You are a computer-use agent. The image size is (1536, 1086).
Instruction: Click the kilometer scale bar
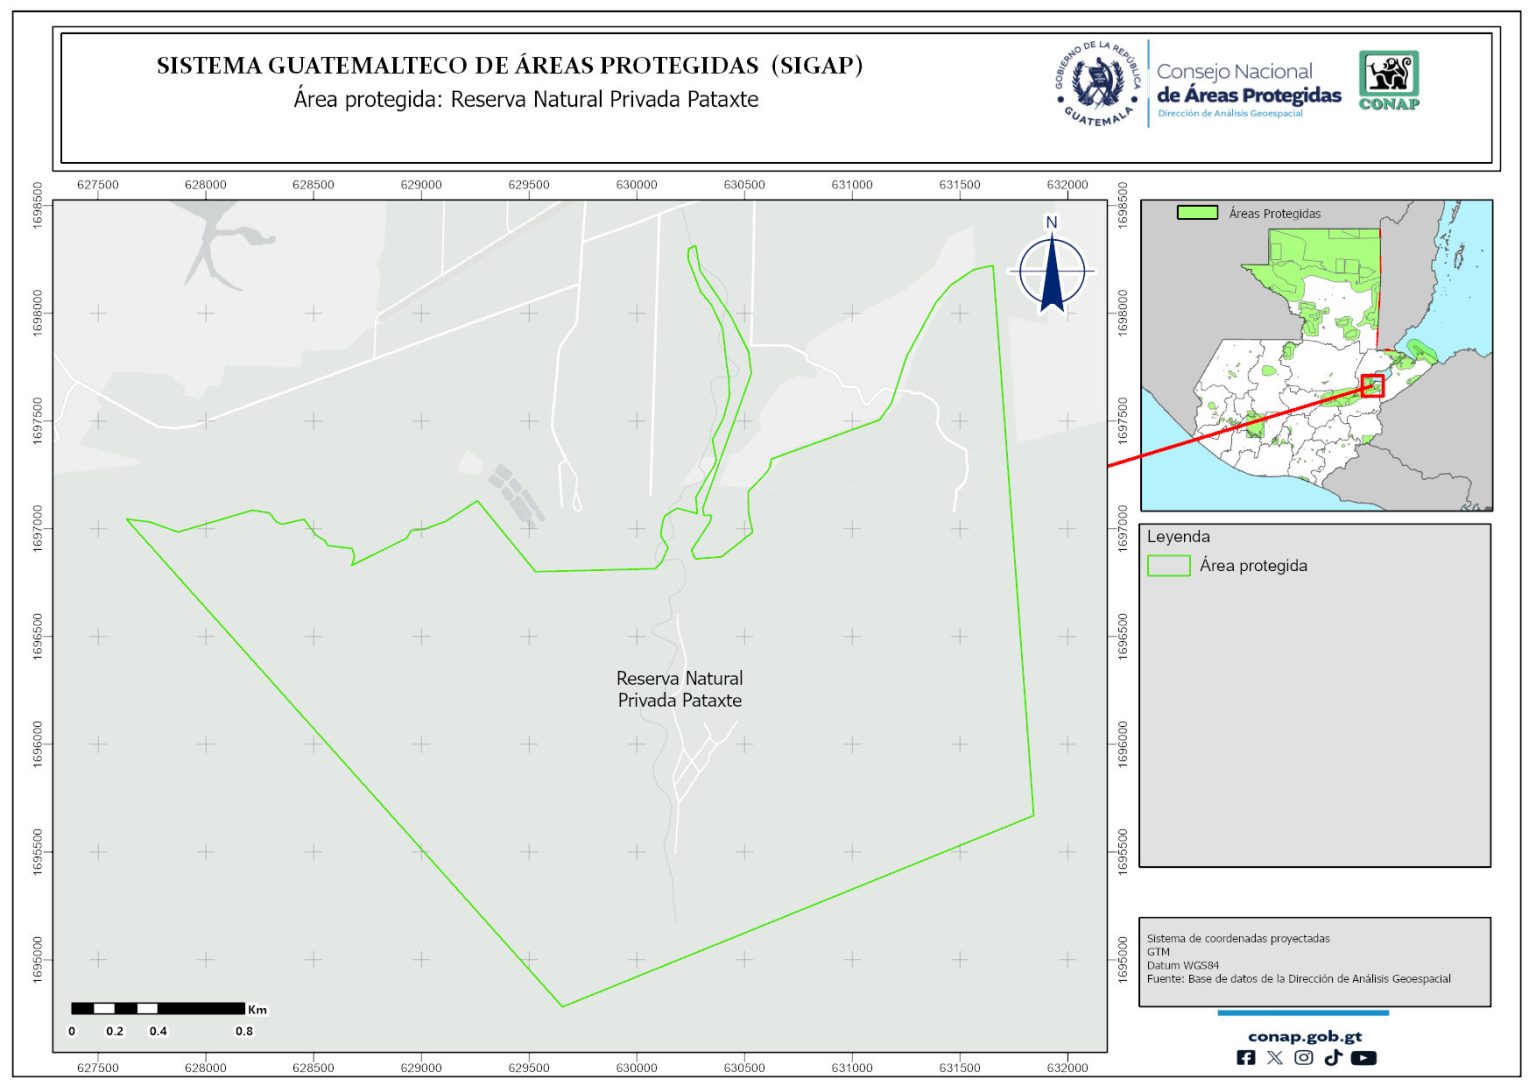click(158, 1009)
